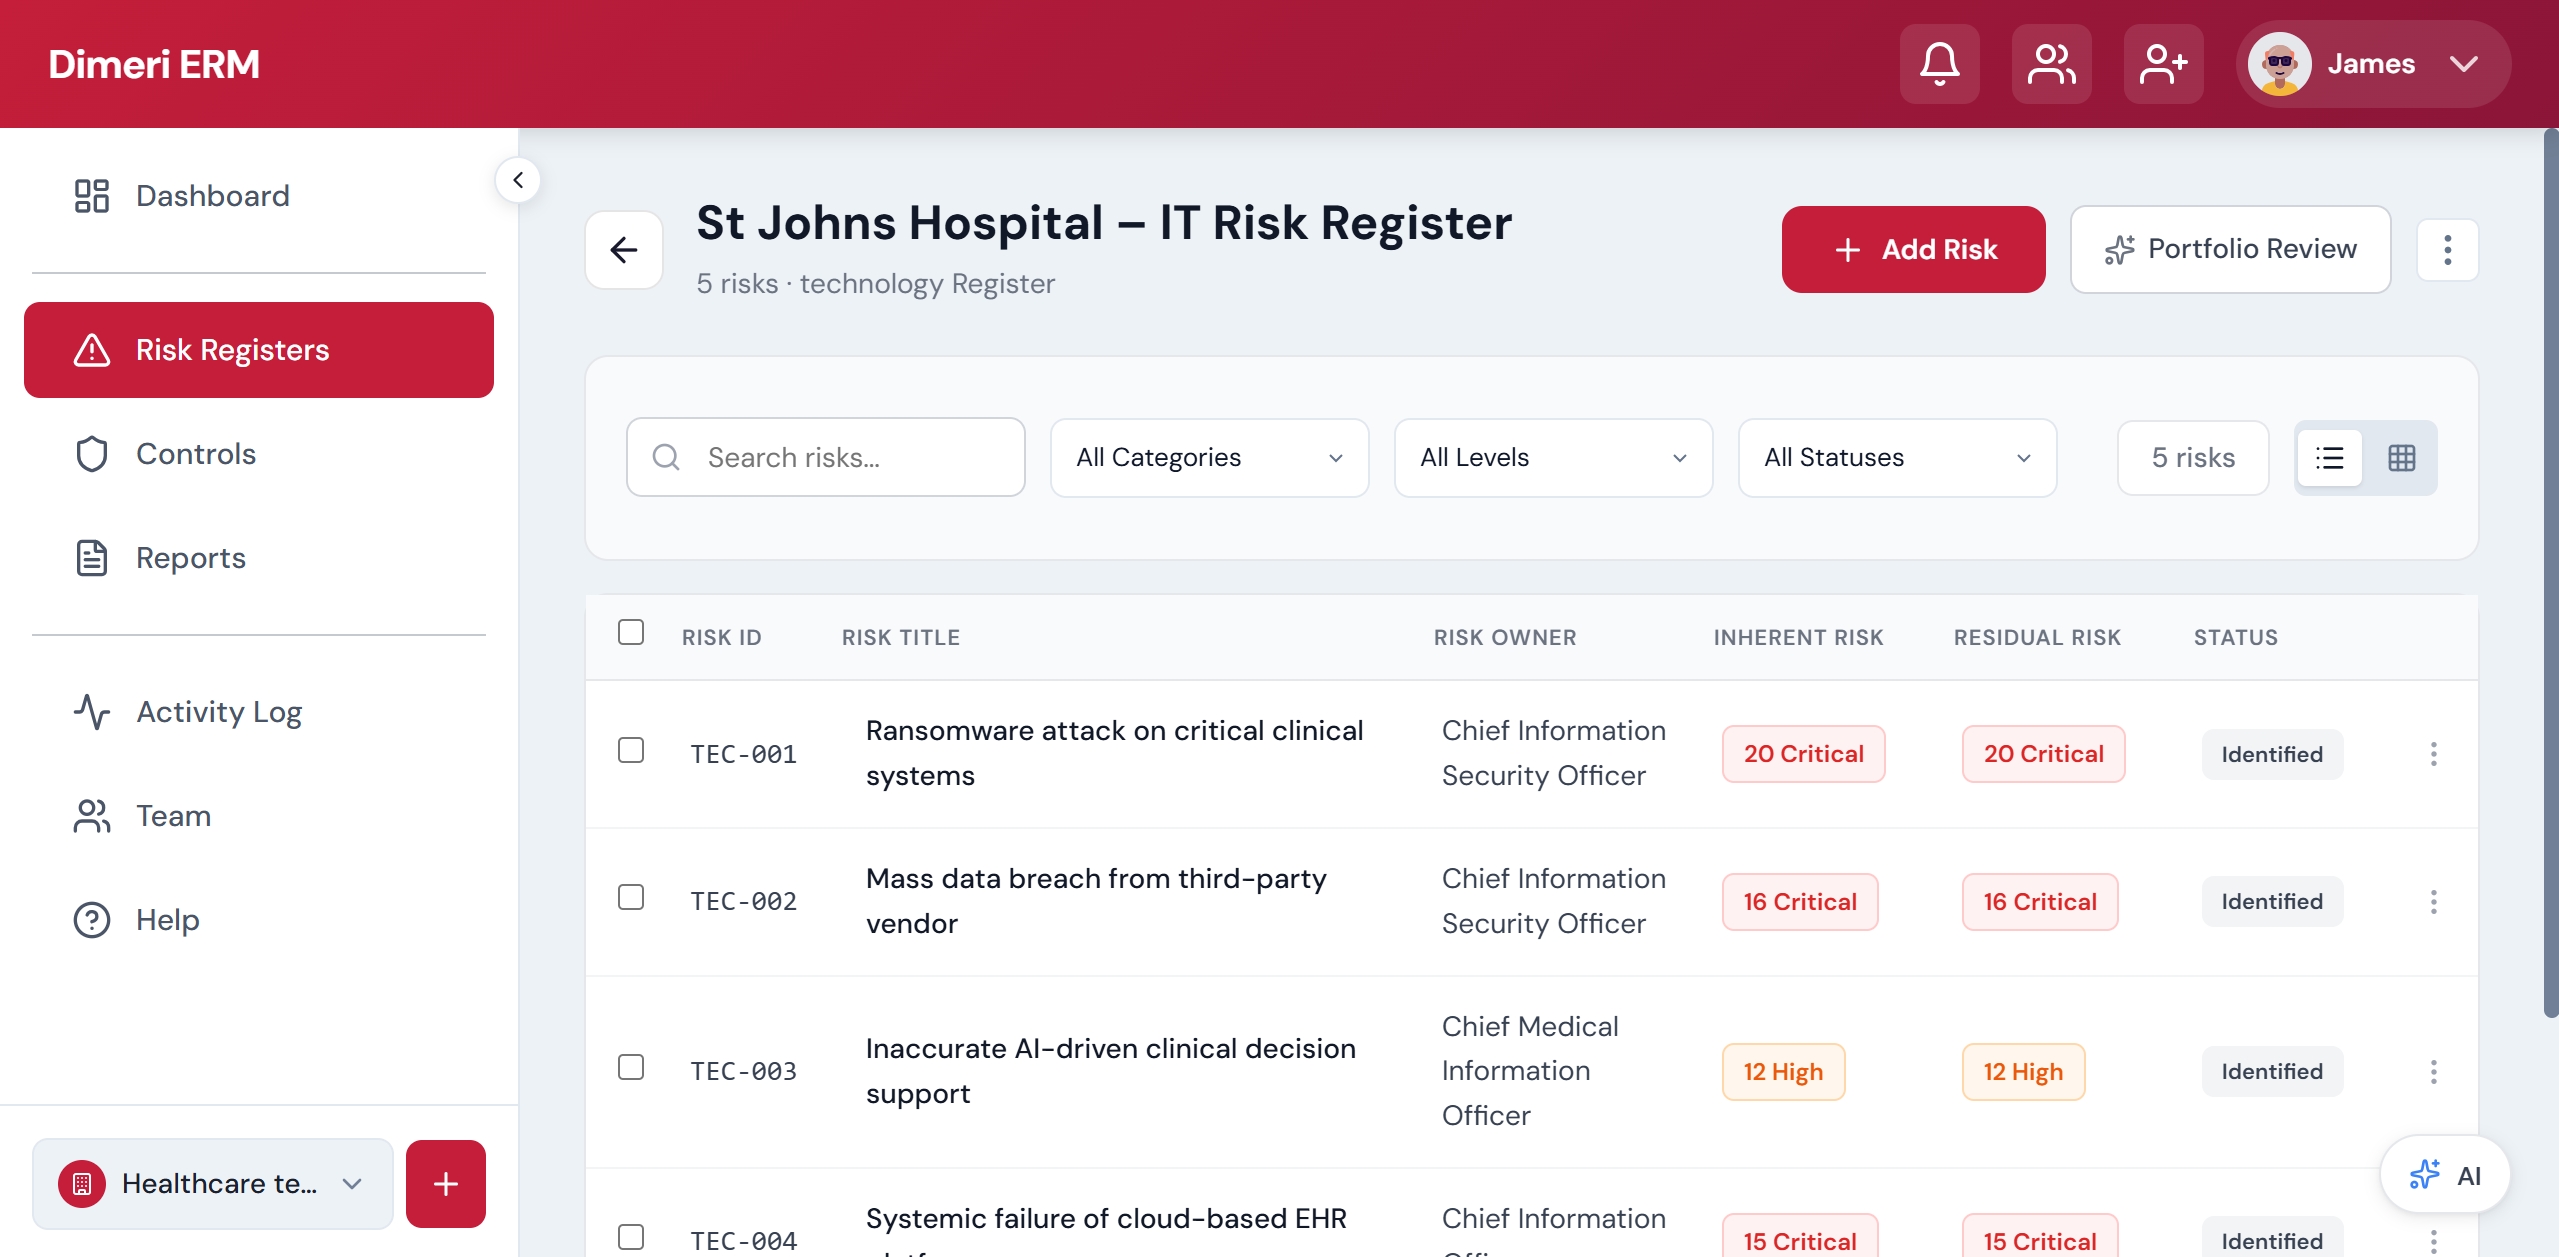Click the Add Risk button
Viewport: 2559px width, 1257px height.
click(1913, 250)
